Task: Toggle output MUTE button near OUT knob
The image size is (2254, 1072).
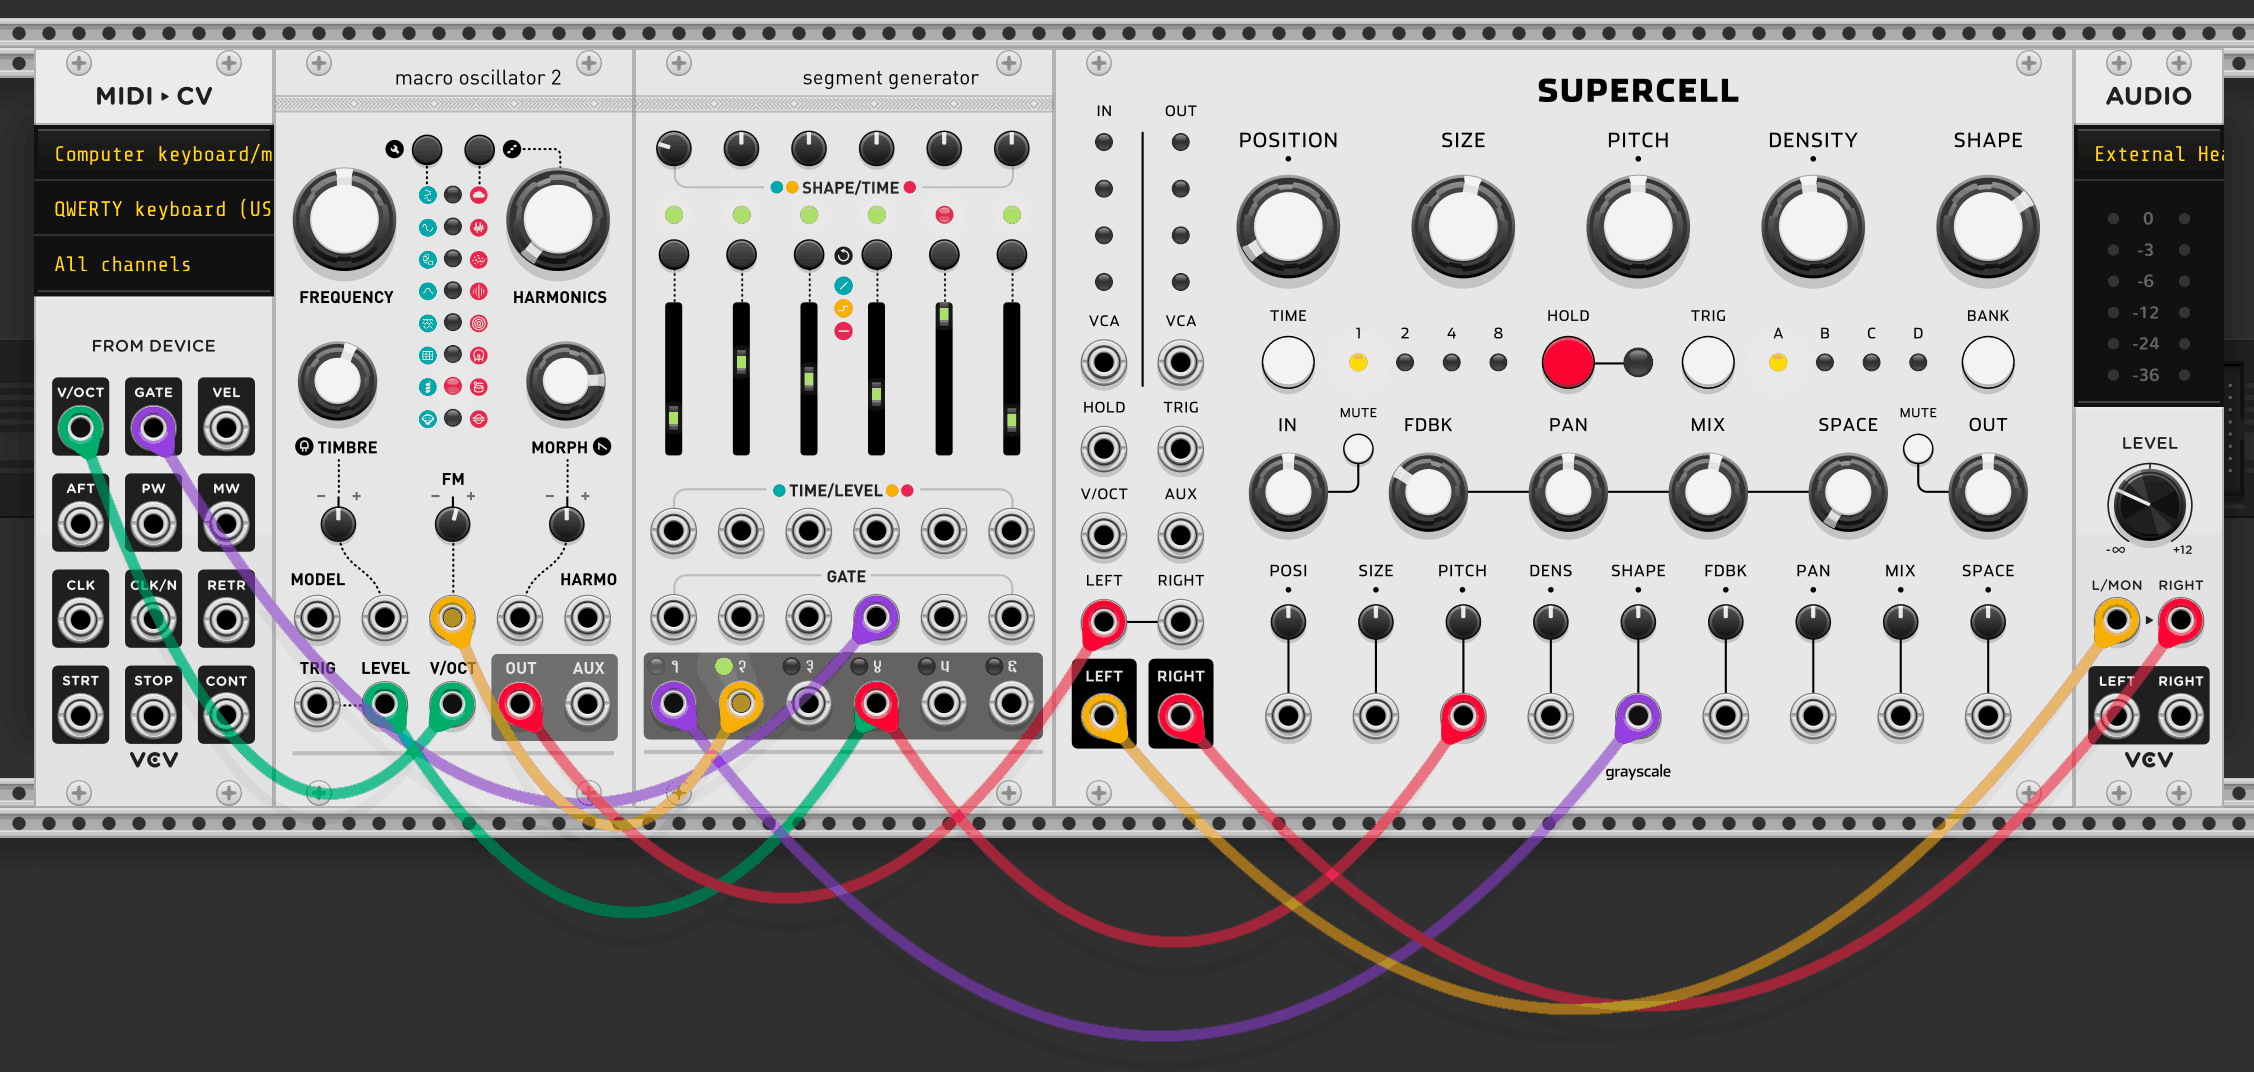Action: point(1918,448)
